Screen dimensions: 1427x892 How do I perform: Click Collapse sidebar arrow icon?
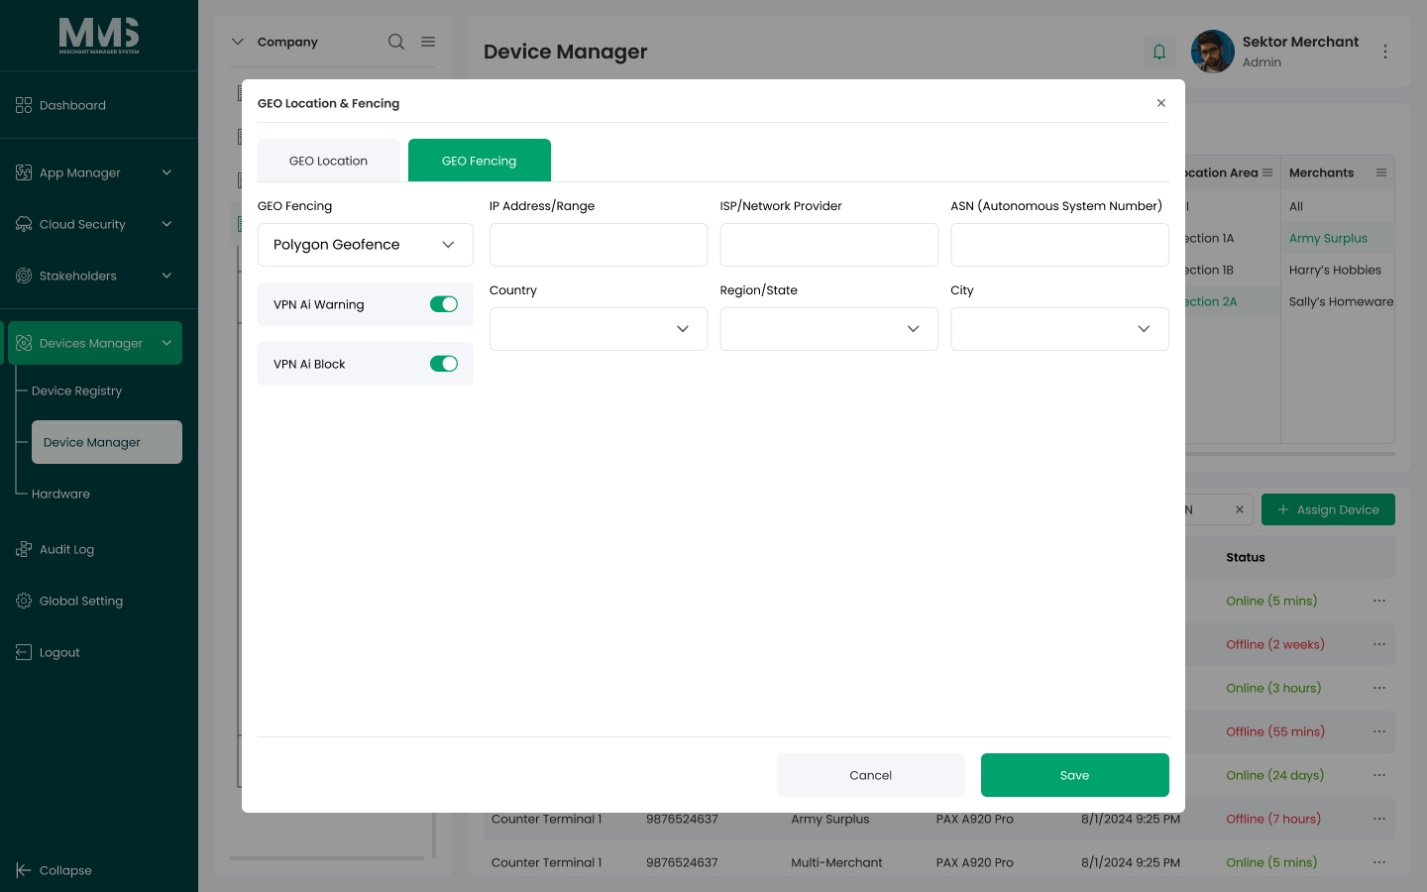click(x=24, y=870)
